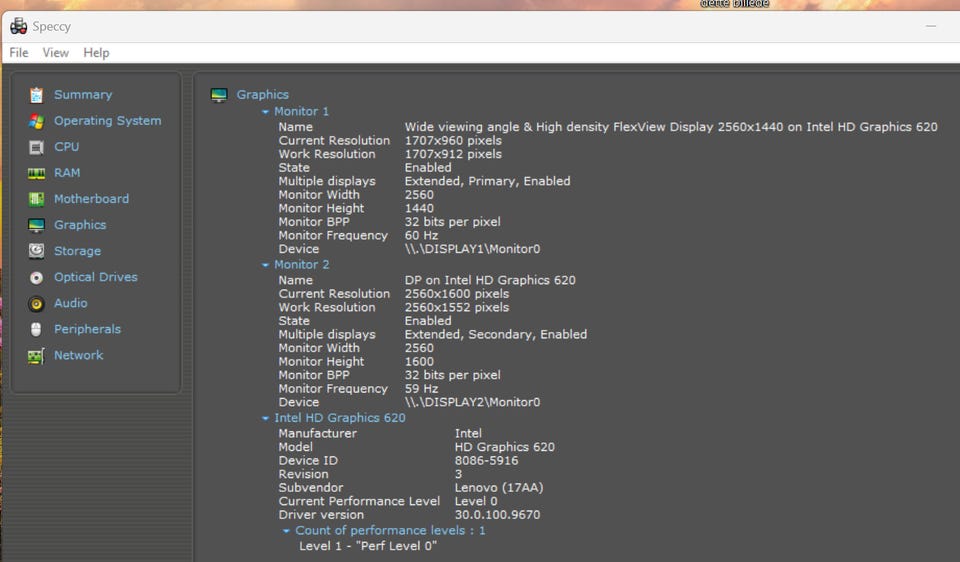Screen dimensions: 960x562
Task: Click driver version '30.0.100.9670'
Action: pyautogui.click(x=497, y=515)
